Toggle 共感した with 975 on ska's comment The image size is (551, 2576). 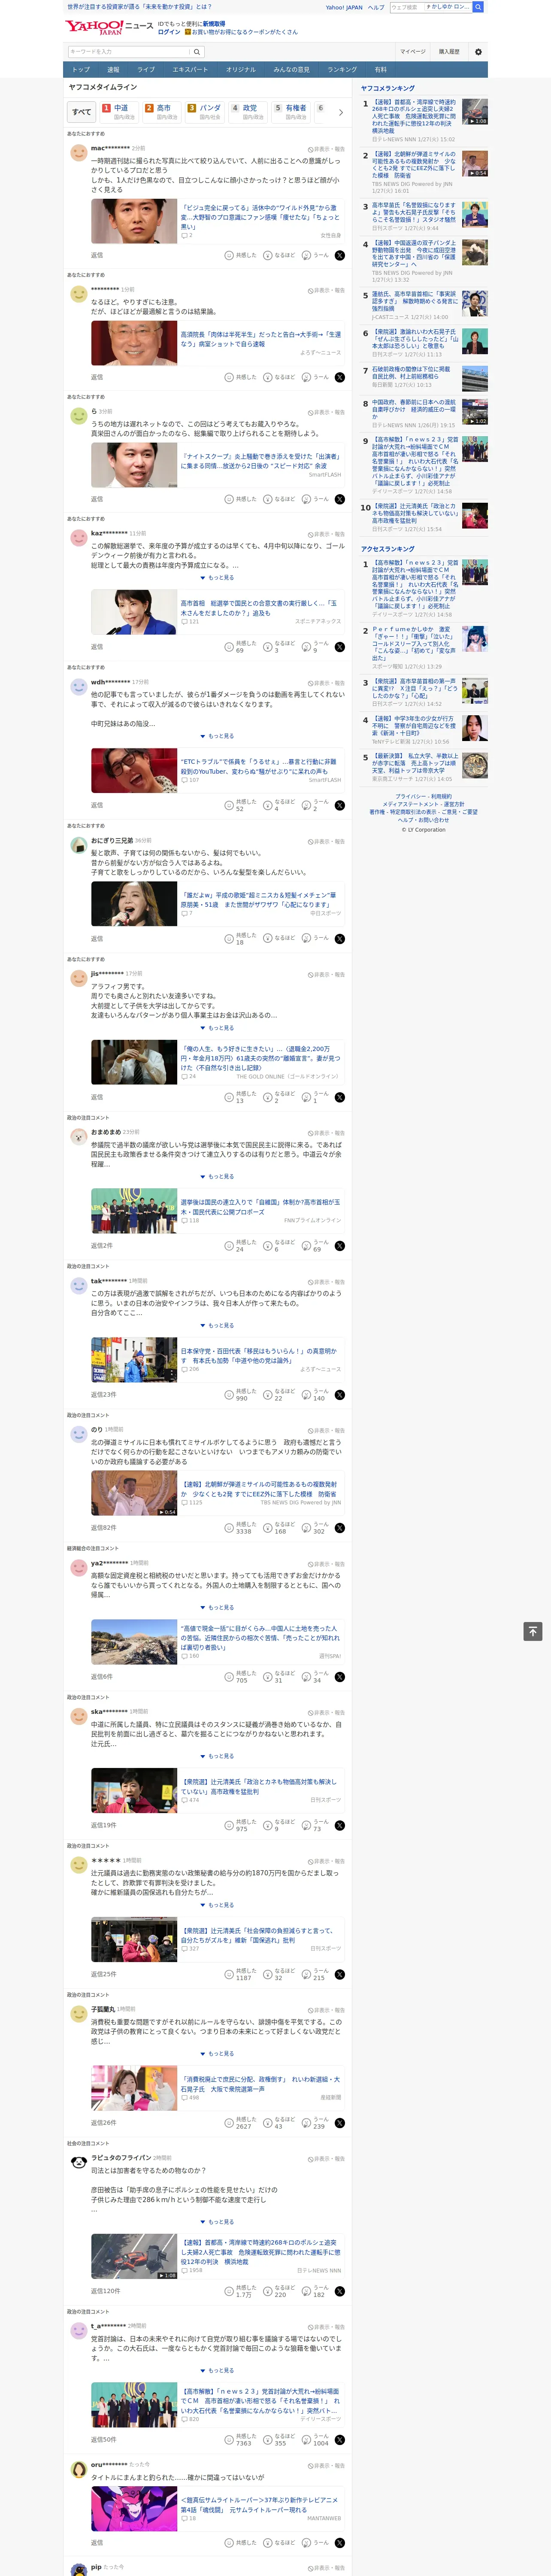[240, 1826]
